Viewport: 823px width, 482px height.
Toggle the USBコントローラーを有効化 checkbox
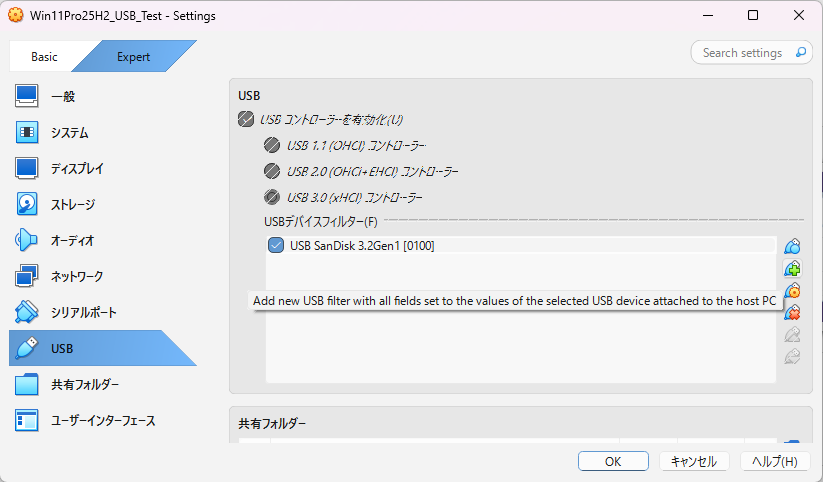coord(246,120)
